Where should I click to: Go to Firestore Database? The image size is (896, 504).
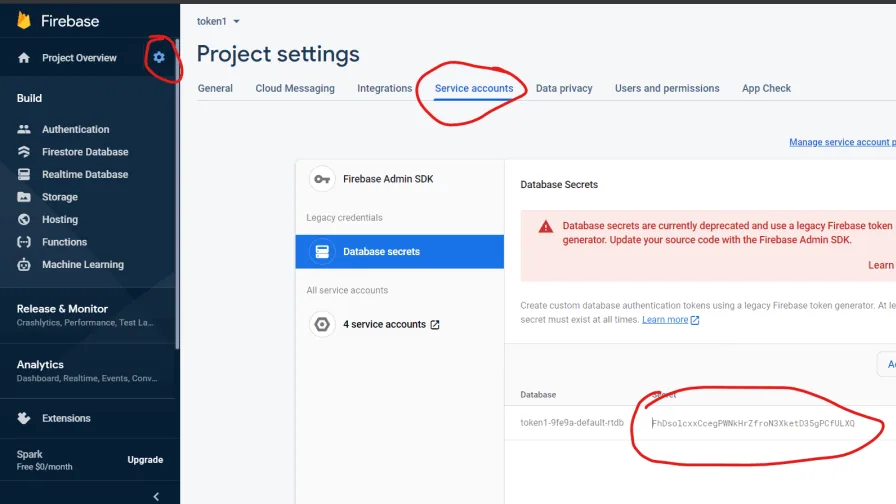(85, 152)
